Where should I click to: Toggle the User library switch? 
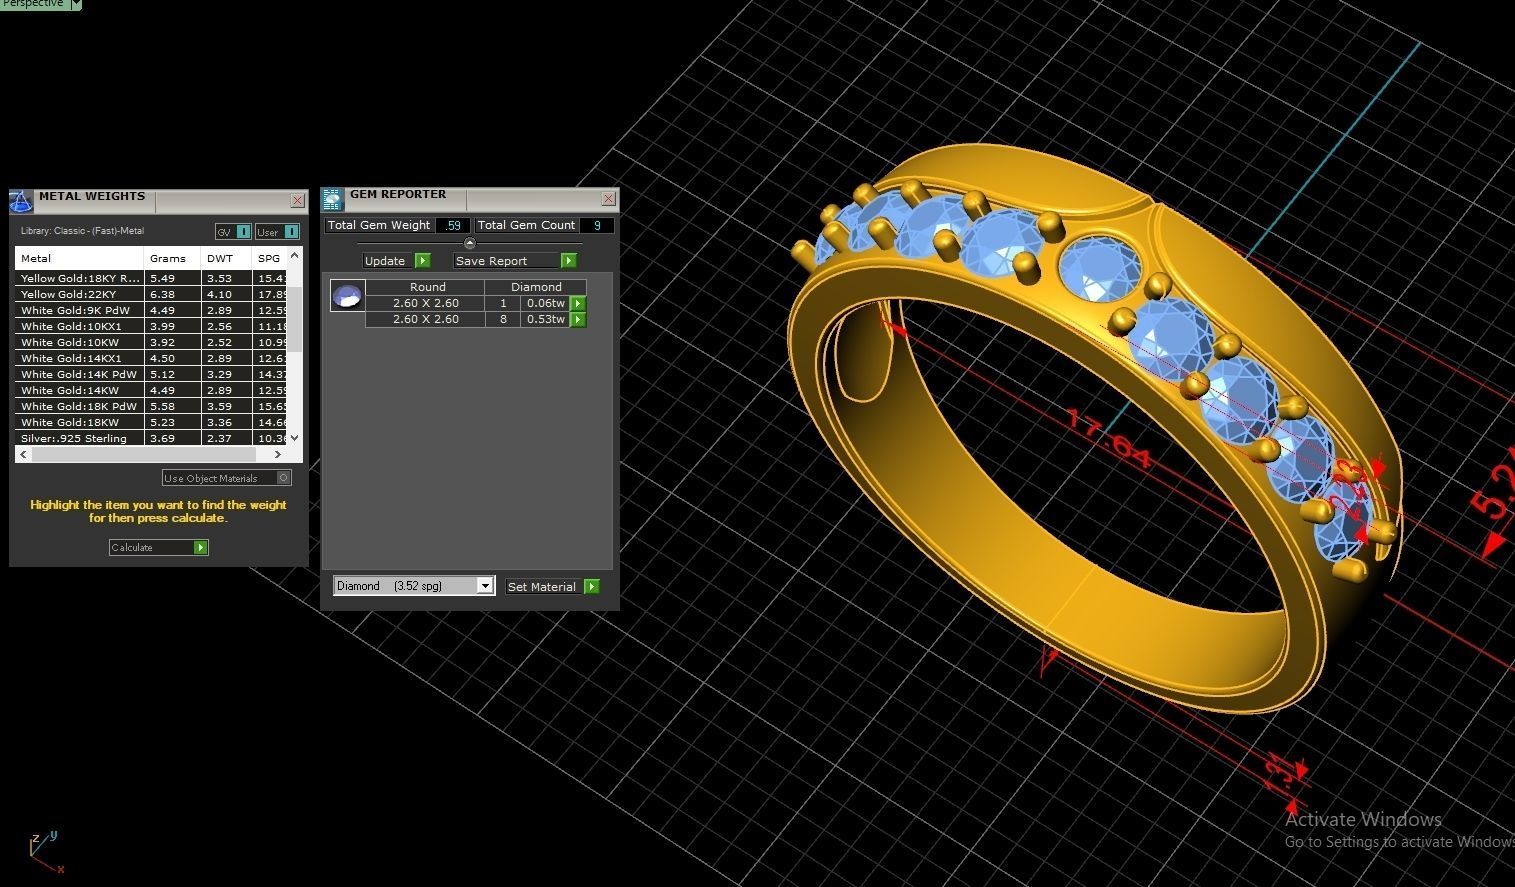(x=277, y=231)
